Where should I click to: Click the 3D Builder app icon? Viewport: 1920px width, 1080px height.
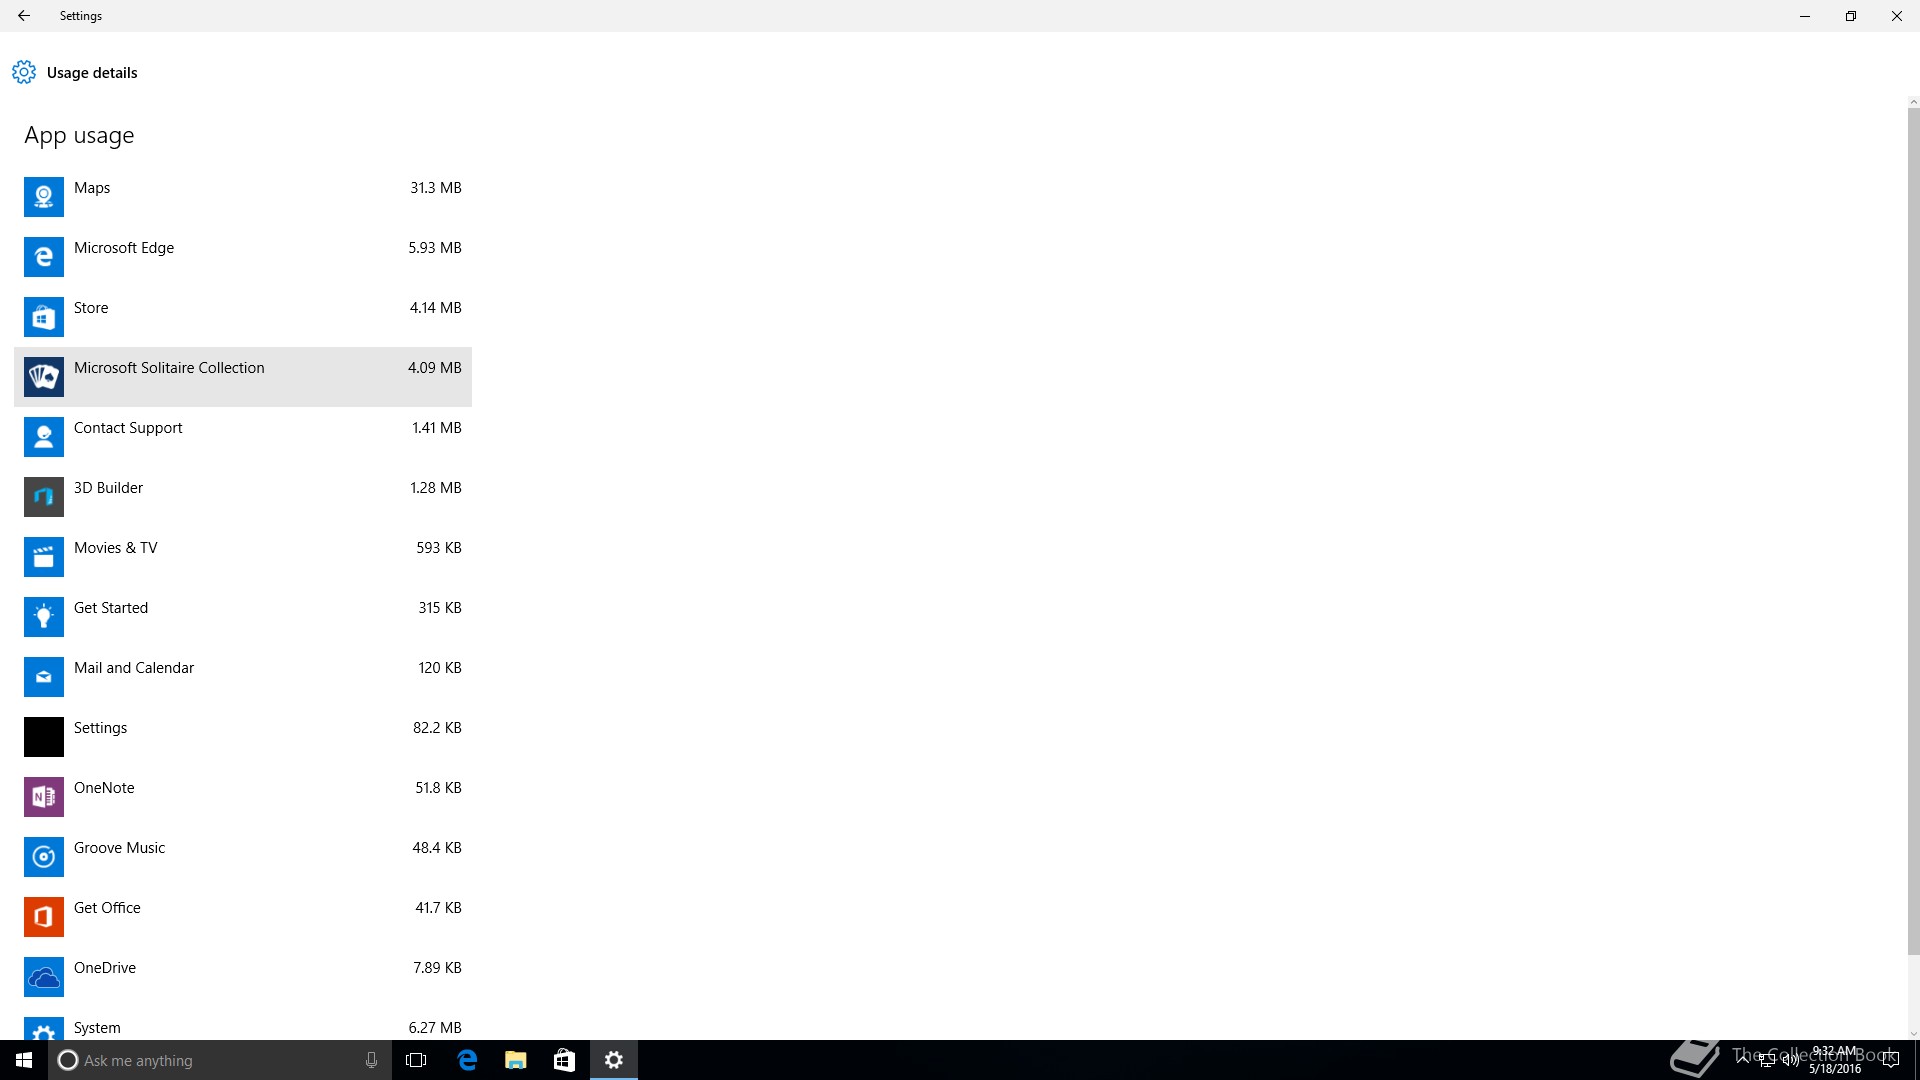pos(44,497)
